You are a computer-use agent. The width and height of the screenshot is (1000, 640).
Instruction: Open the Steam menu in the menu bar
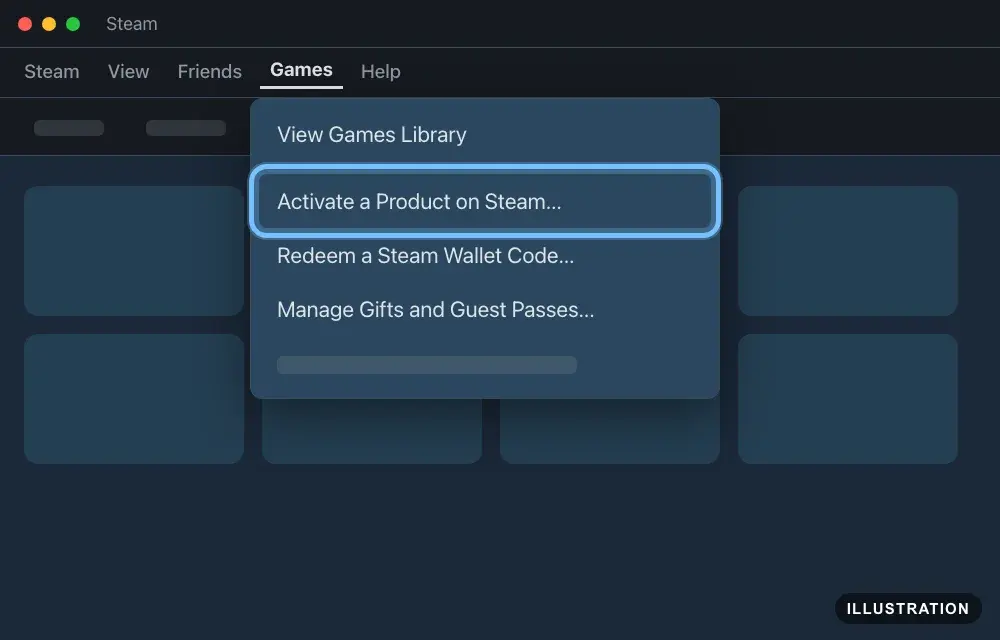[52, 71]
